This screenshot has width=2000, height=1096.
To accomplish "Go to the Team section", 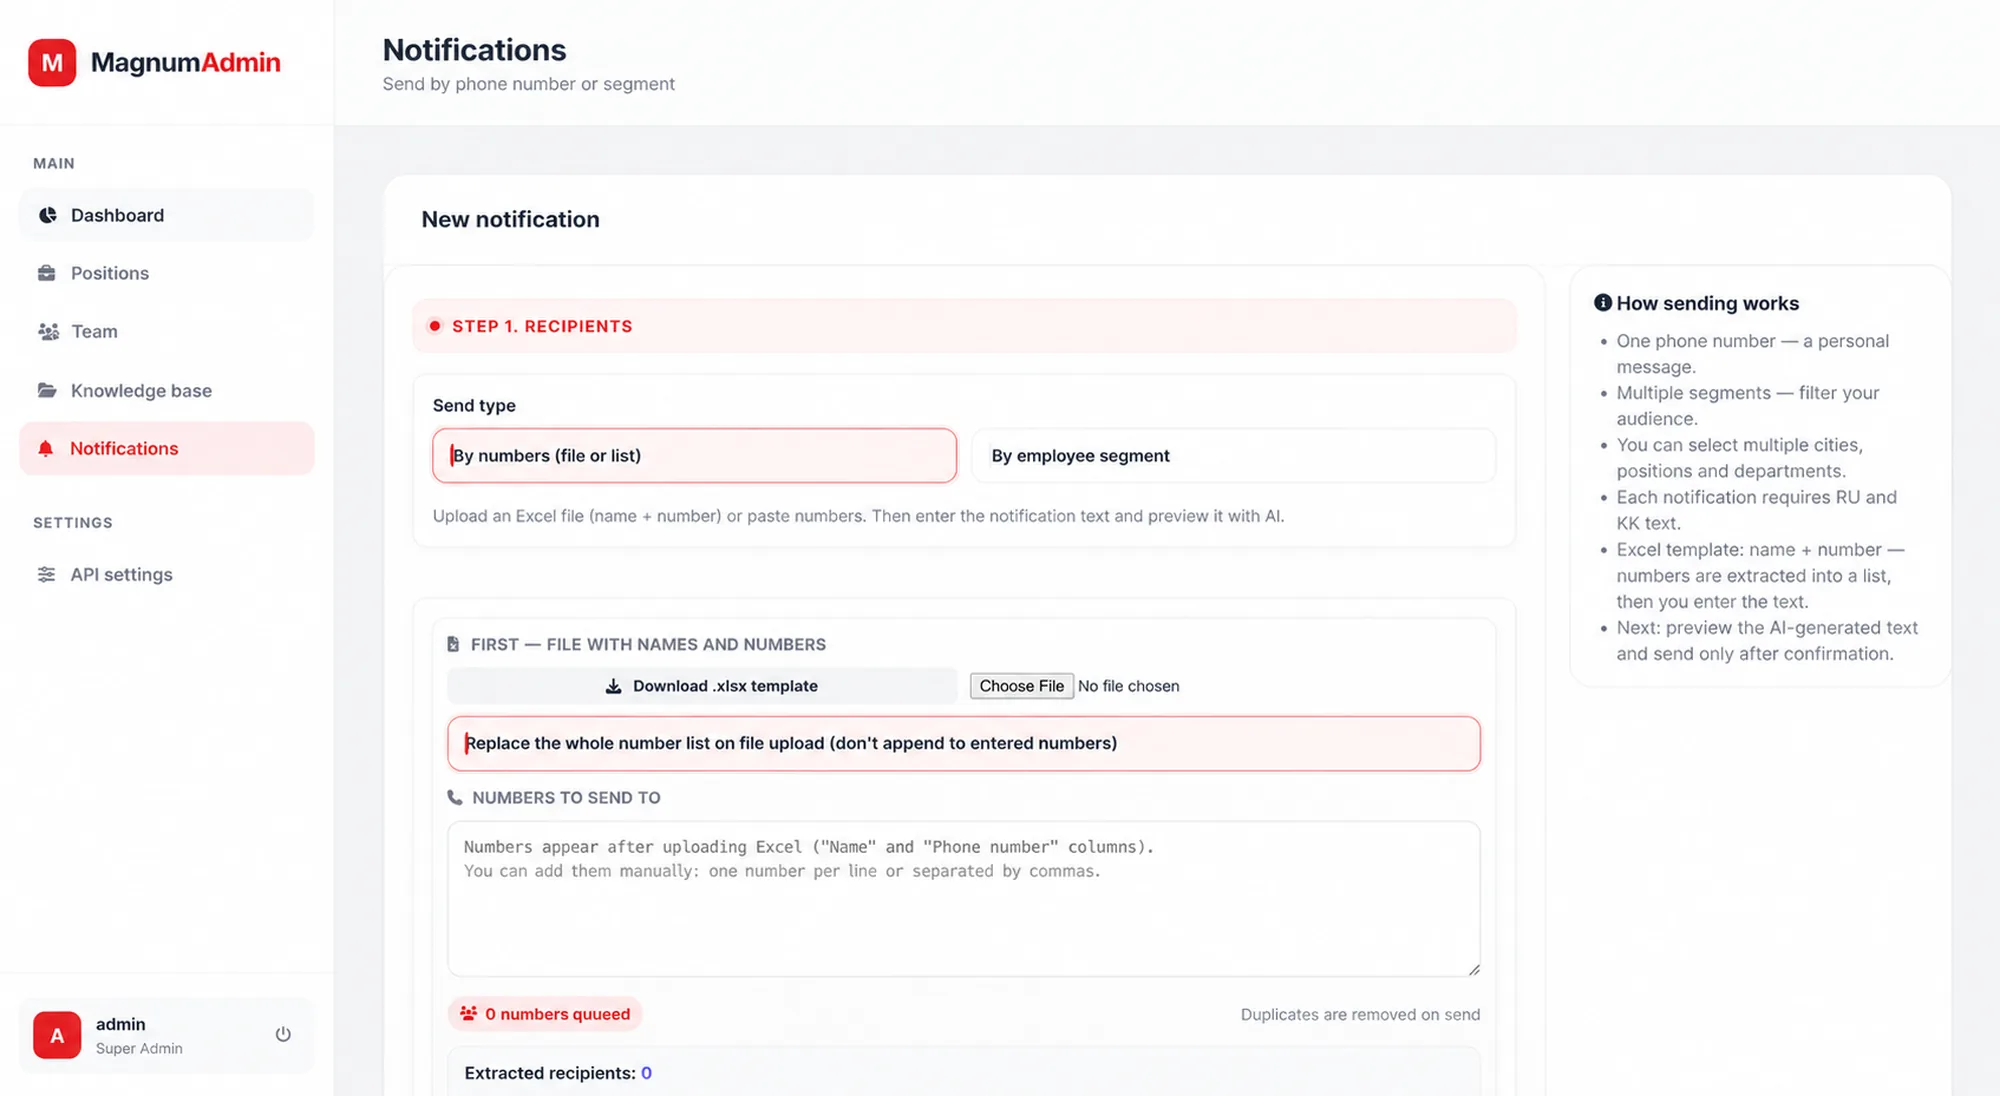I will point(166,331).
